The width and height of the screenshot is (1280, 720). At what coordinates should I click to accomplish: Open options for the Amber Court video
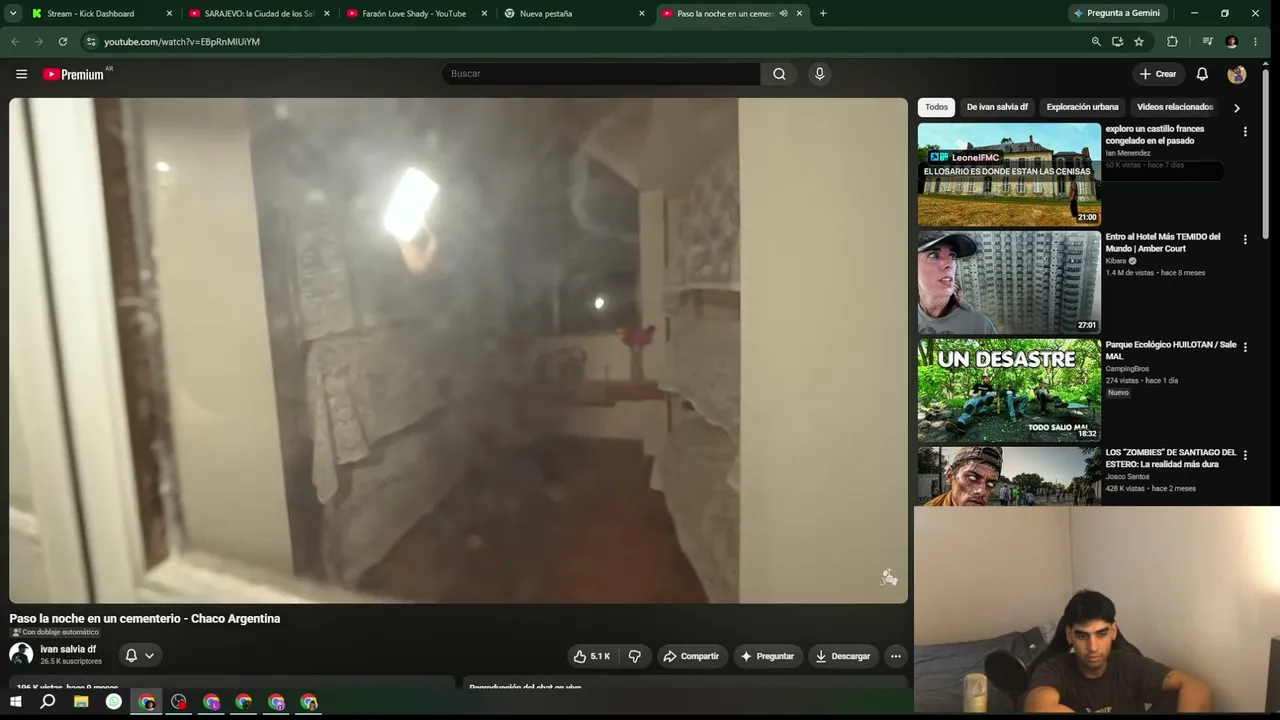1245,240
